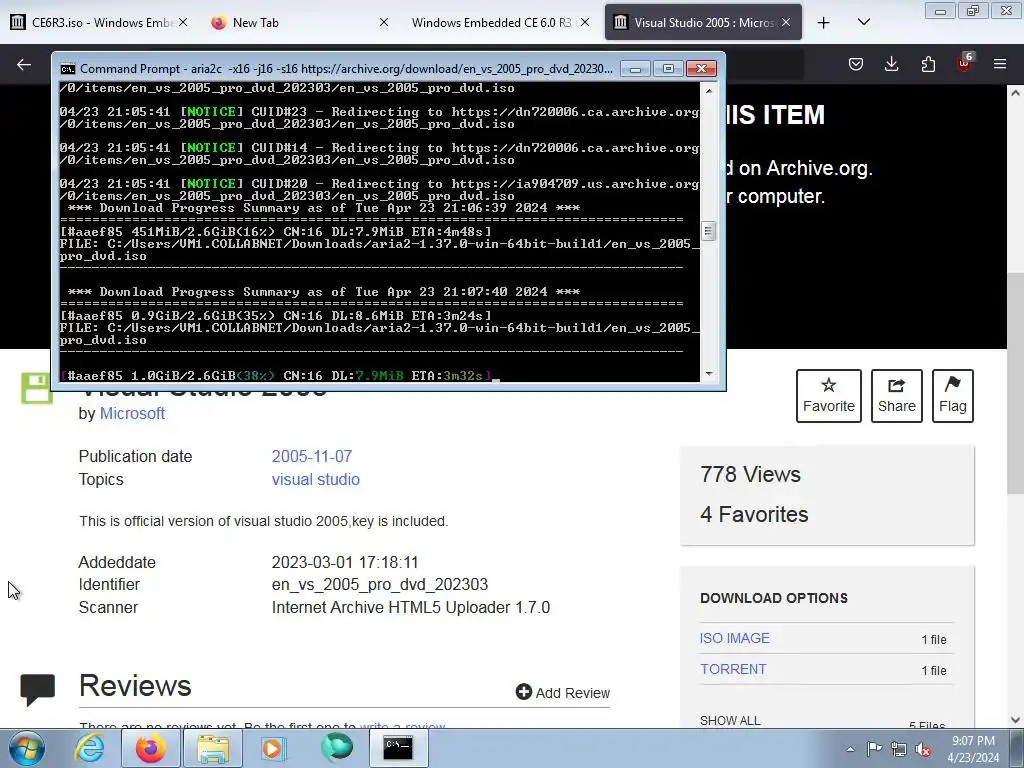Click the Action Center flag tray icon
This screenshot has height=768, width=1024.
[874, 749]
